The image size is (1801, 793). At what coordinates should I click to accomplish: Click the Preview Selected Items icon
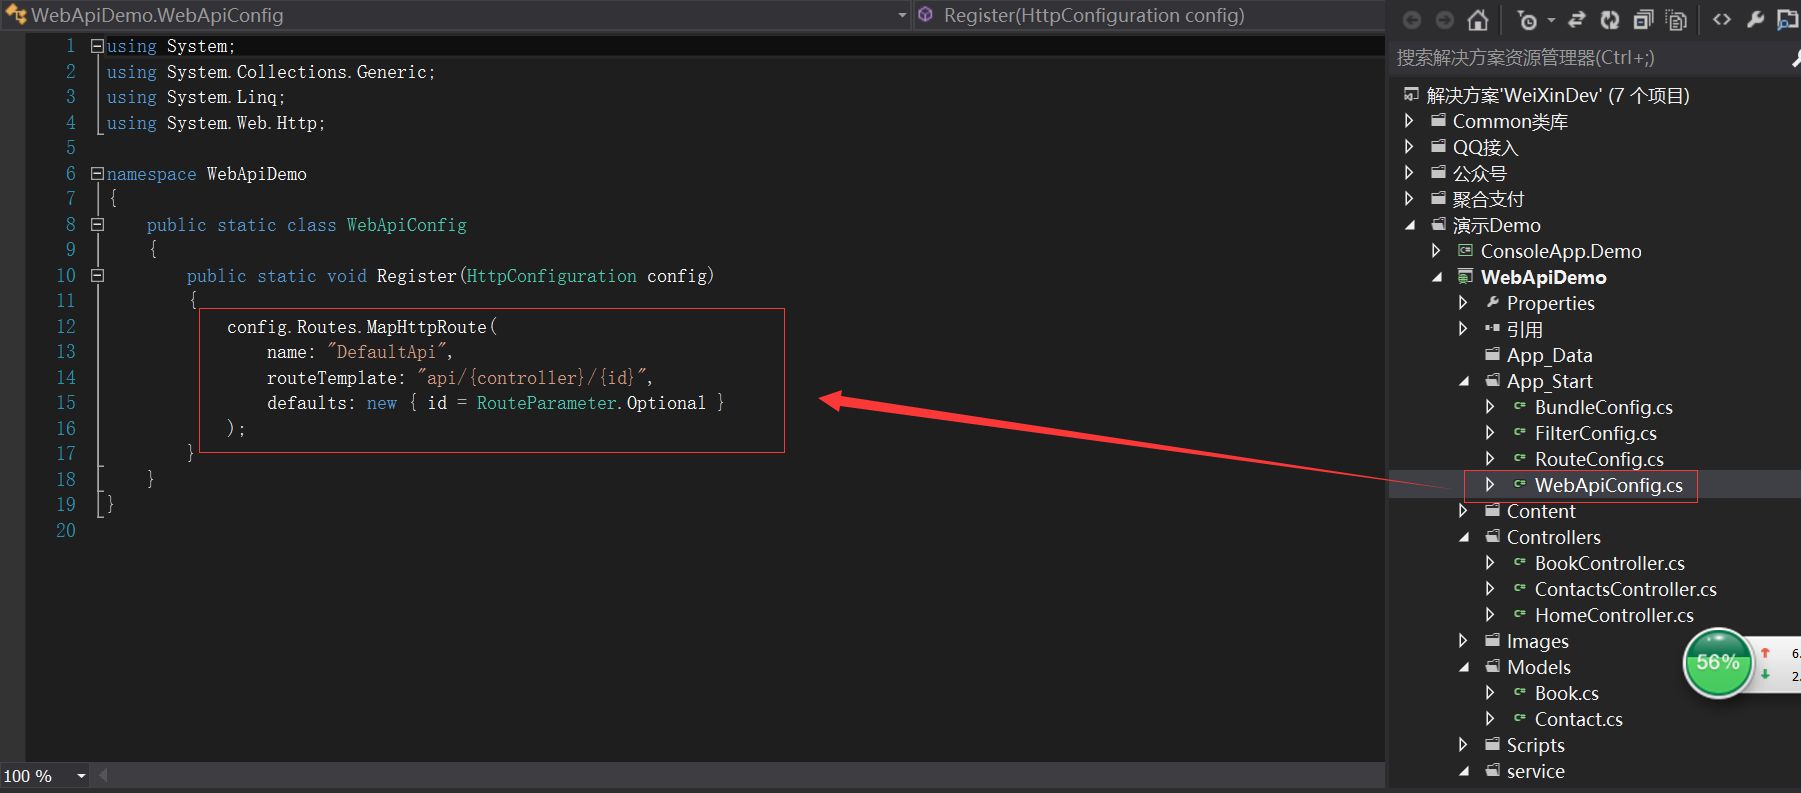1788,19
